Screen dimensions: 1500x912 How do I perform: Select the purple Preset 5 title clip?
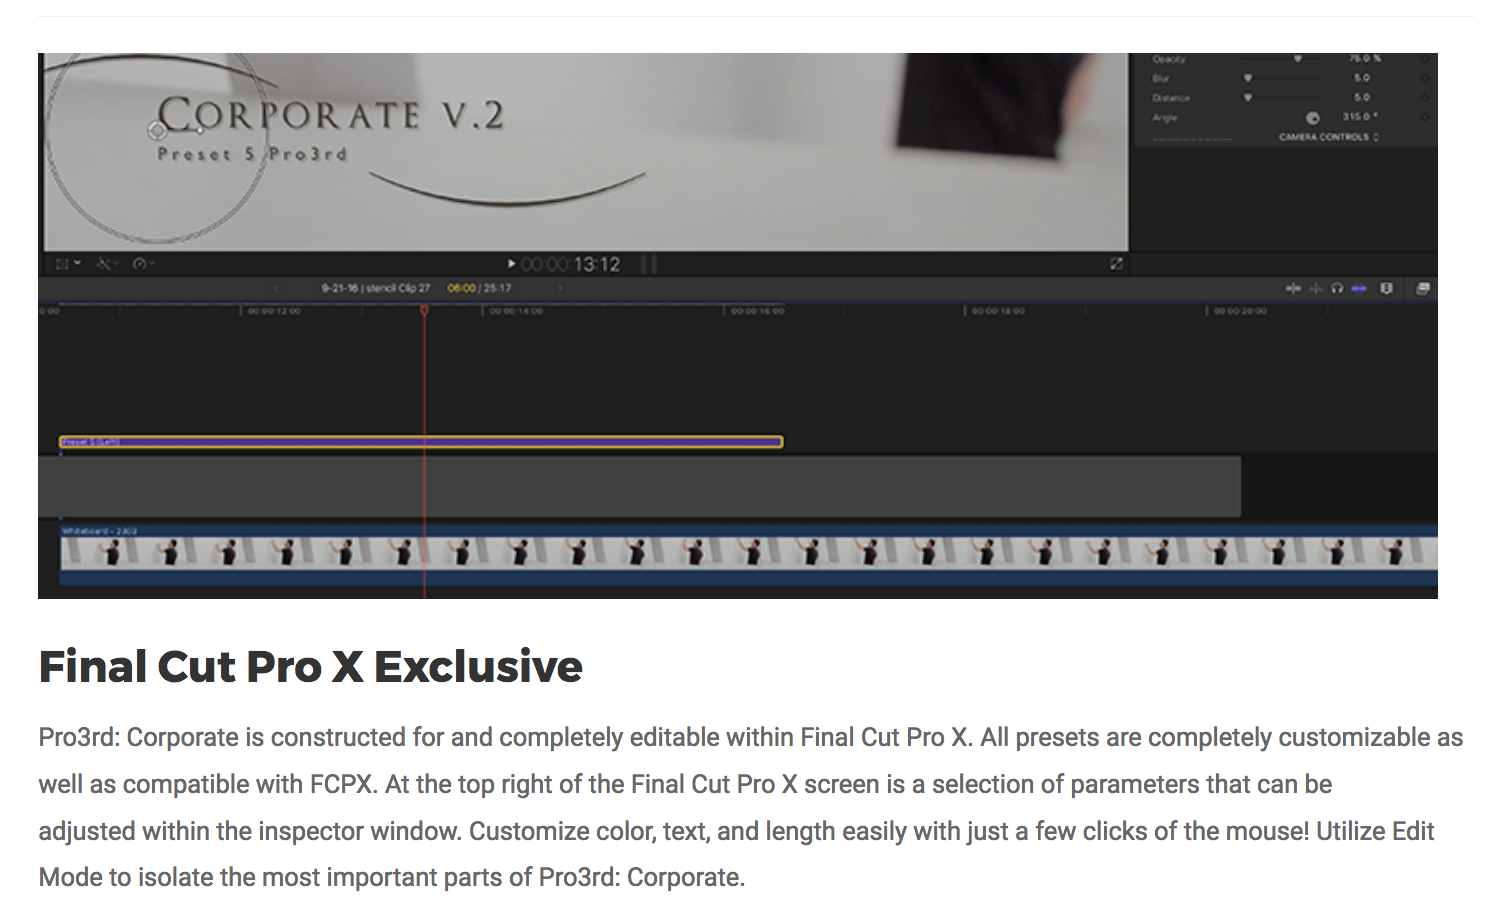click(421, 442)
